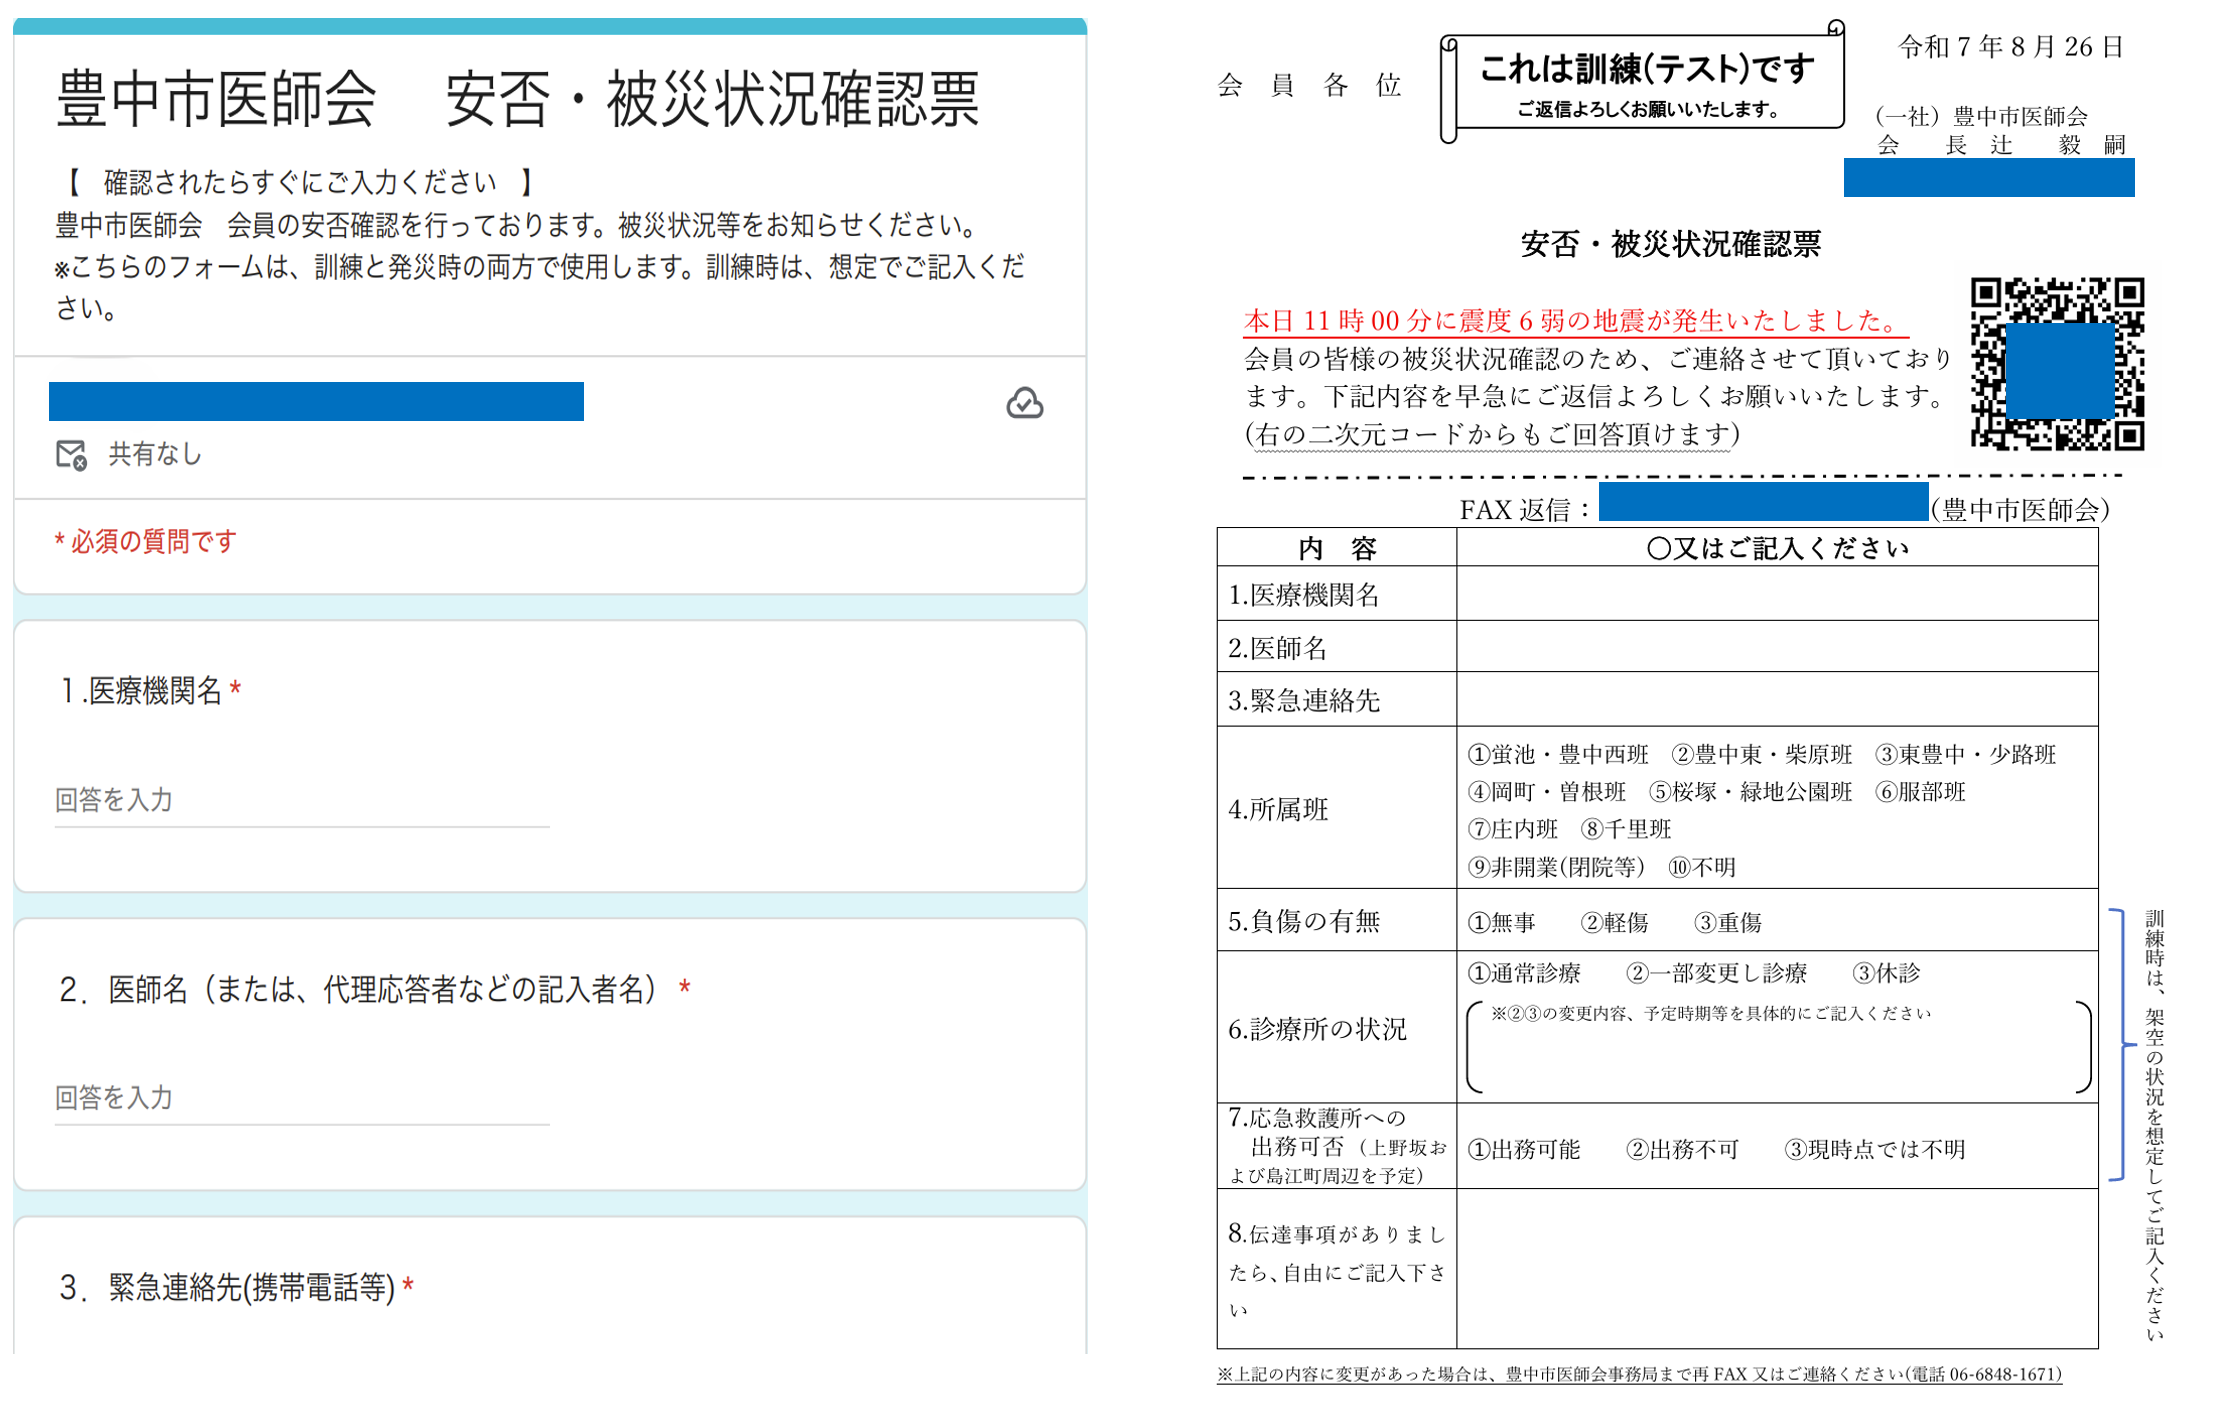Click the 共有なし label

pos(155,455)
